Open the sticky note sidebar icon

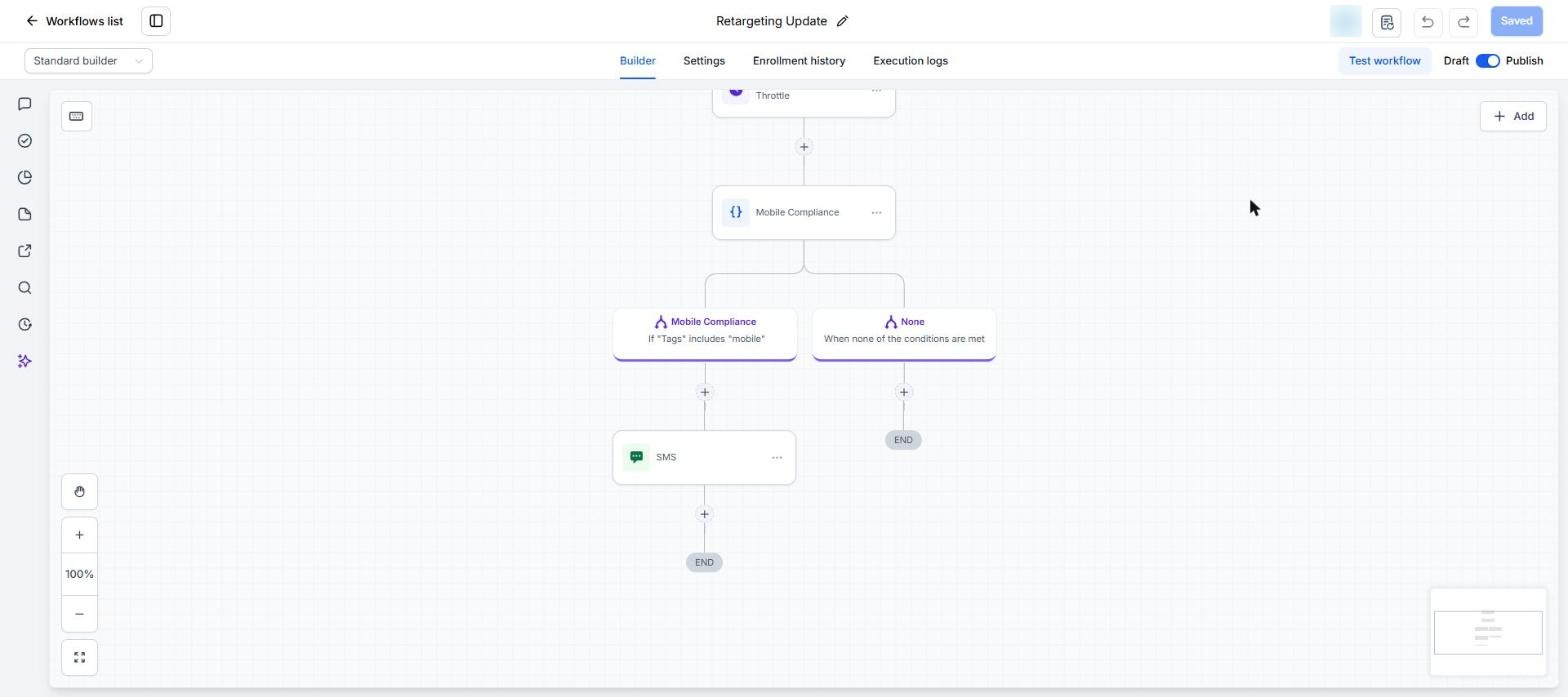click(25, 214)
